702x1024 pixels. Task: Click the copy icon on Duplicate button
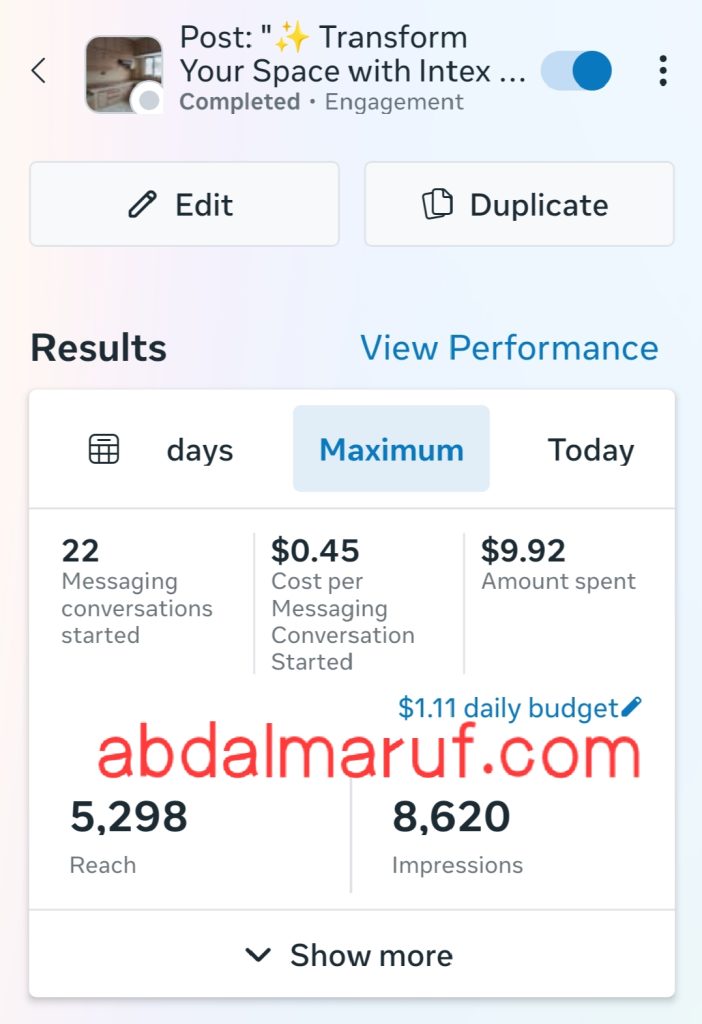click(x=437, y=205)
